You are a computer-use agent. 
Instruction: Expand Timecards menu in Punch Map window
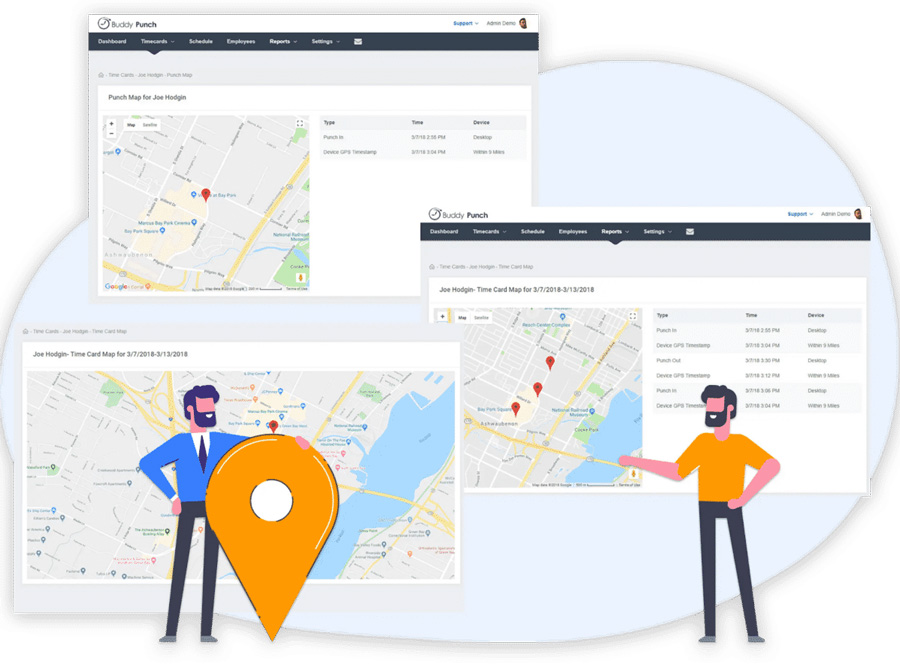[157, 41]
